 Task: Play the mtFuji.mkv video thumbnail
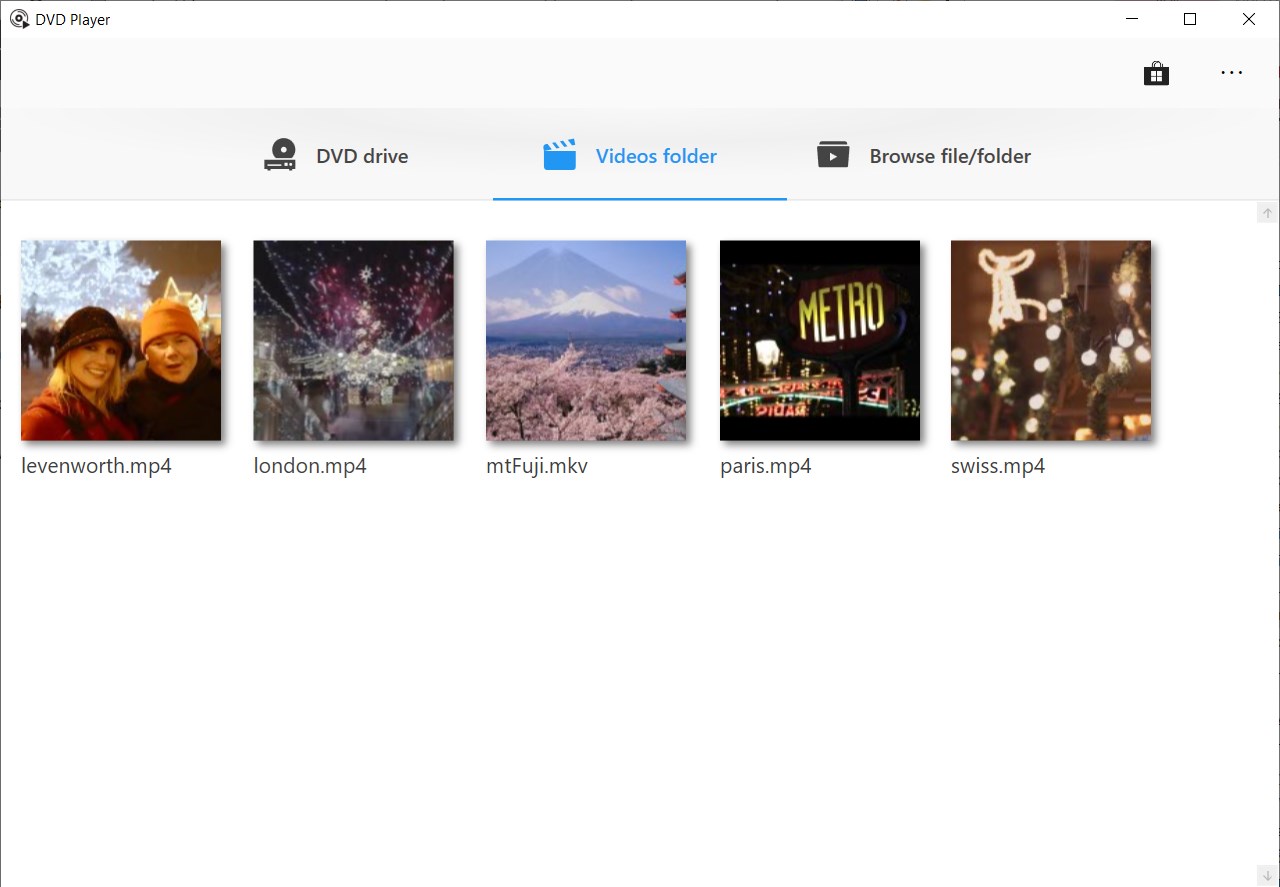tap(586, 339)
